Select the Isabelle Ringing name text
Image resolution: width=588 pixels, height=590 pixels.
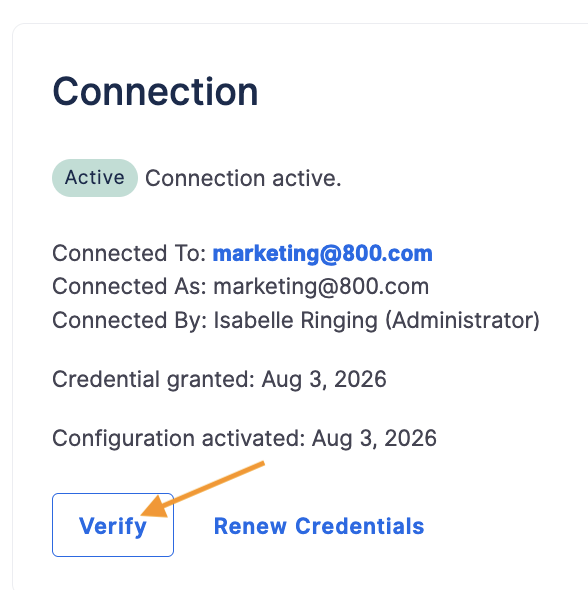pyautogui.click(x=296, y=321)
